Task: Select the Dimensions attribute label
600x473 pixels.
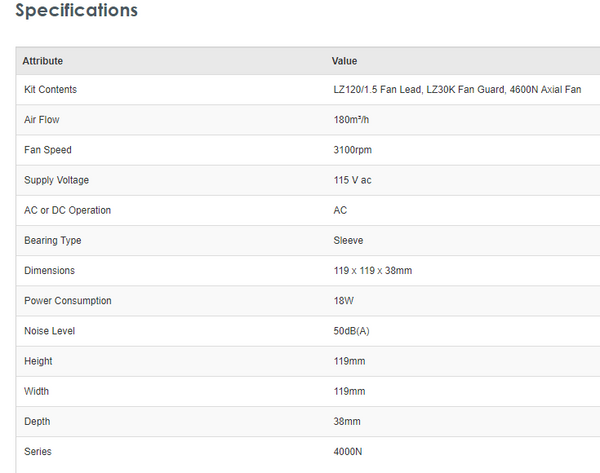Action: tap(49, 270)
